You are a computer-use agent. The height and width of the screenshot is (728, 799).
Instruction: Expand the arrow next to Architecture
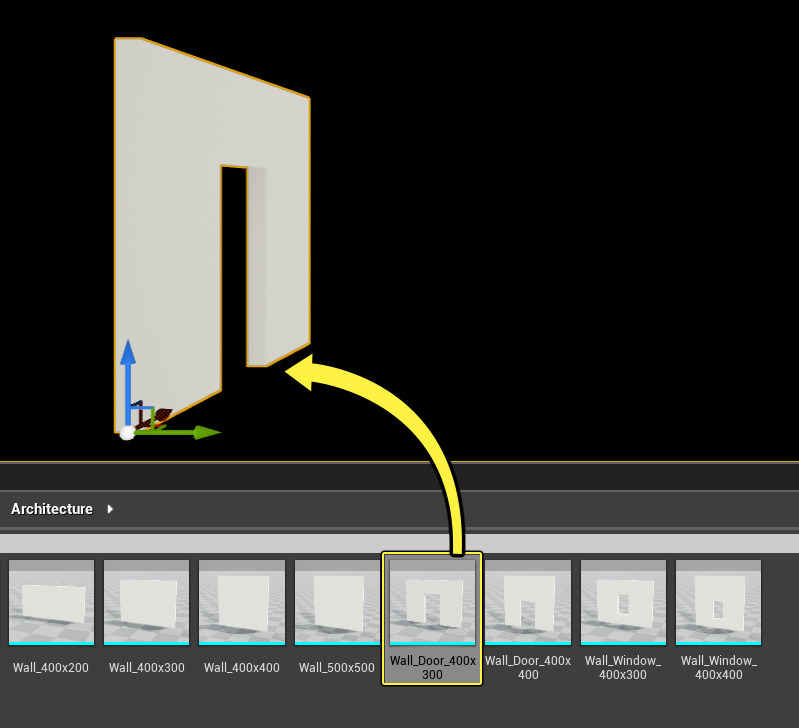pos(110,509)
